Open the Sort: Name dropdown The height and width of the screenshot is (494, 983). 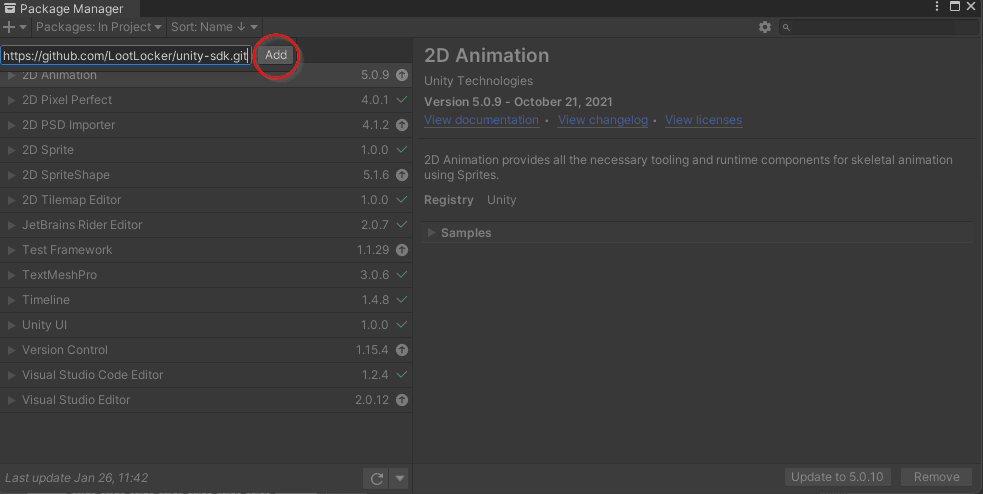214,27
